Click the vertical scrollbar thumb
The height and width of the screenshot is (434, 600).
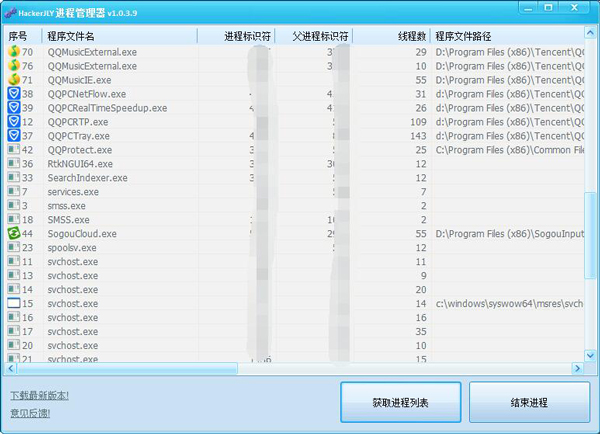coord(590,236)
